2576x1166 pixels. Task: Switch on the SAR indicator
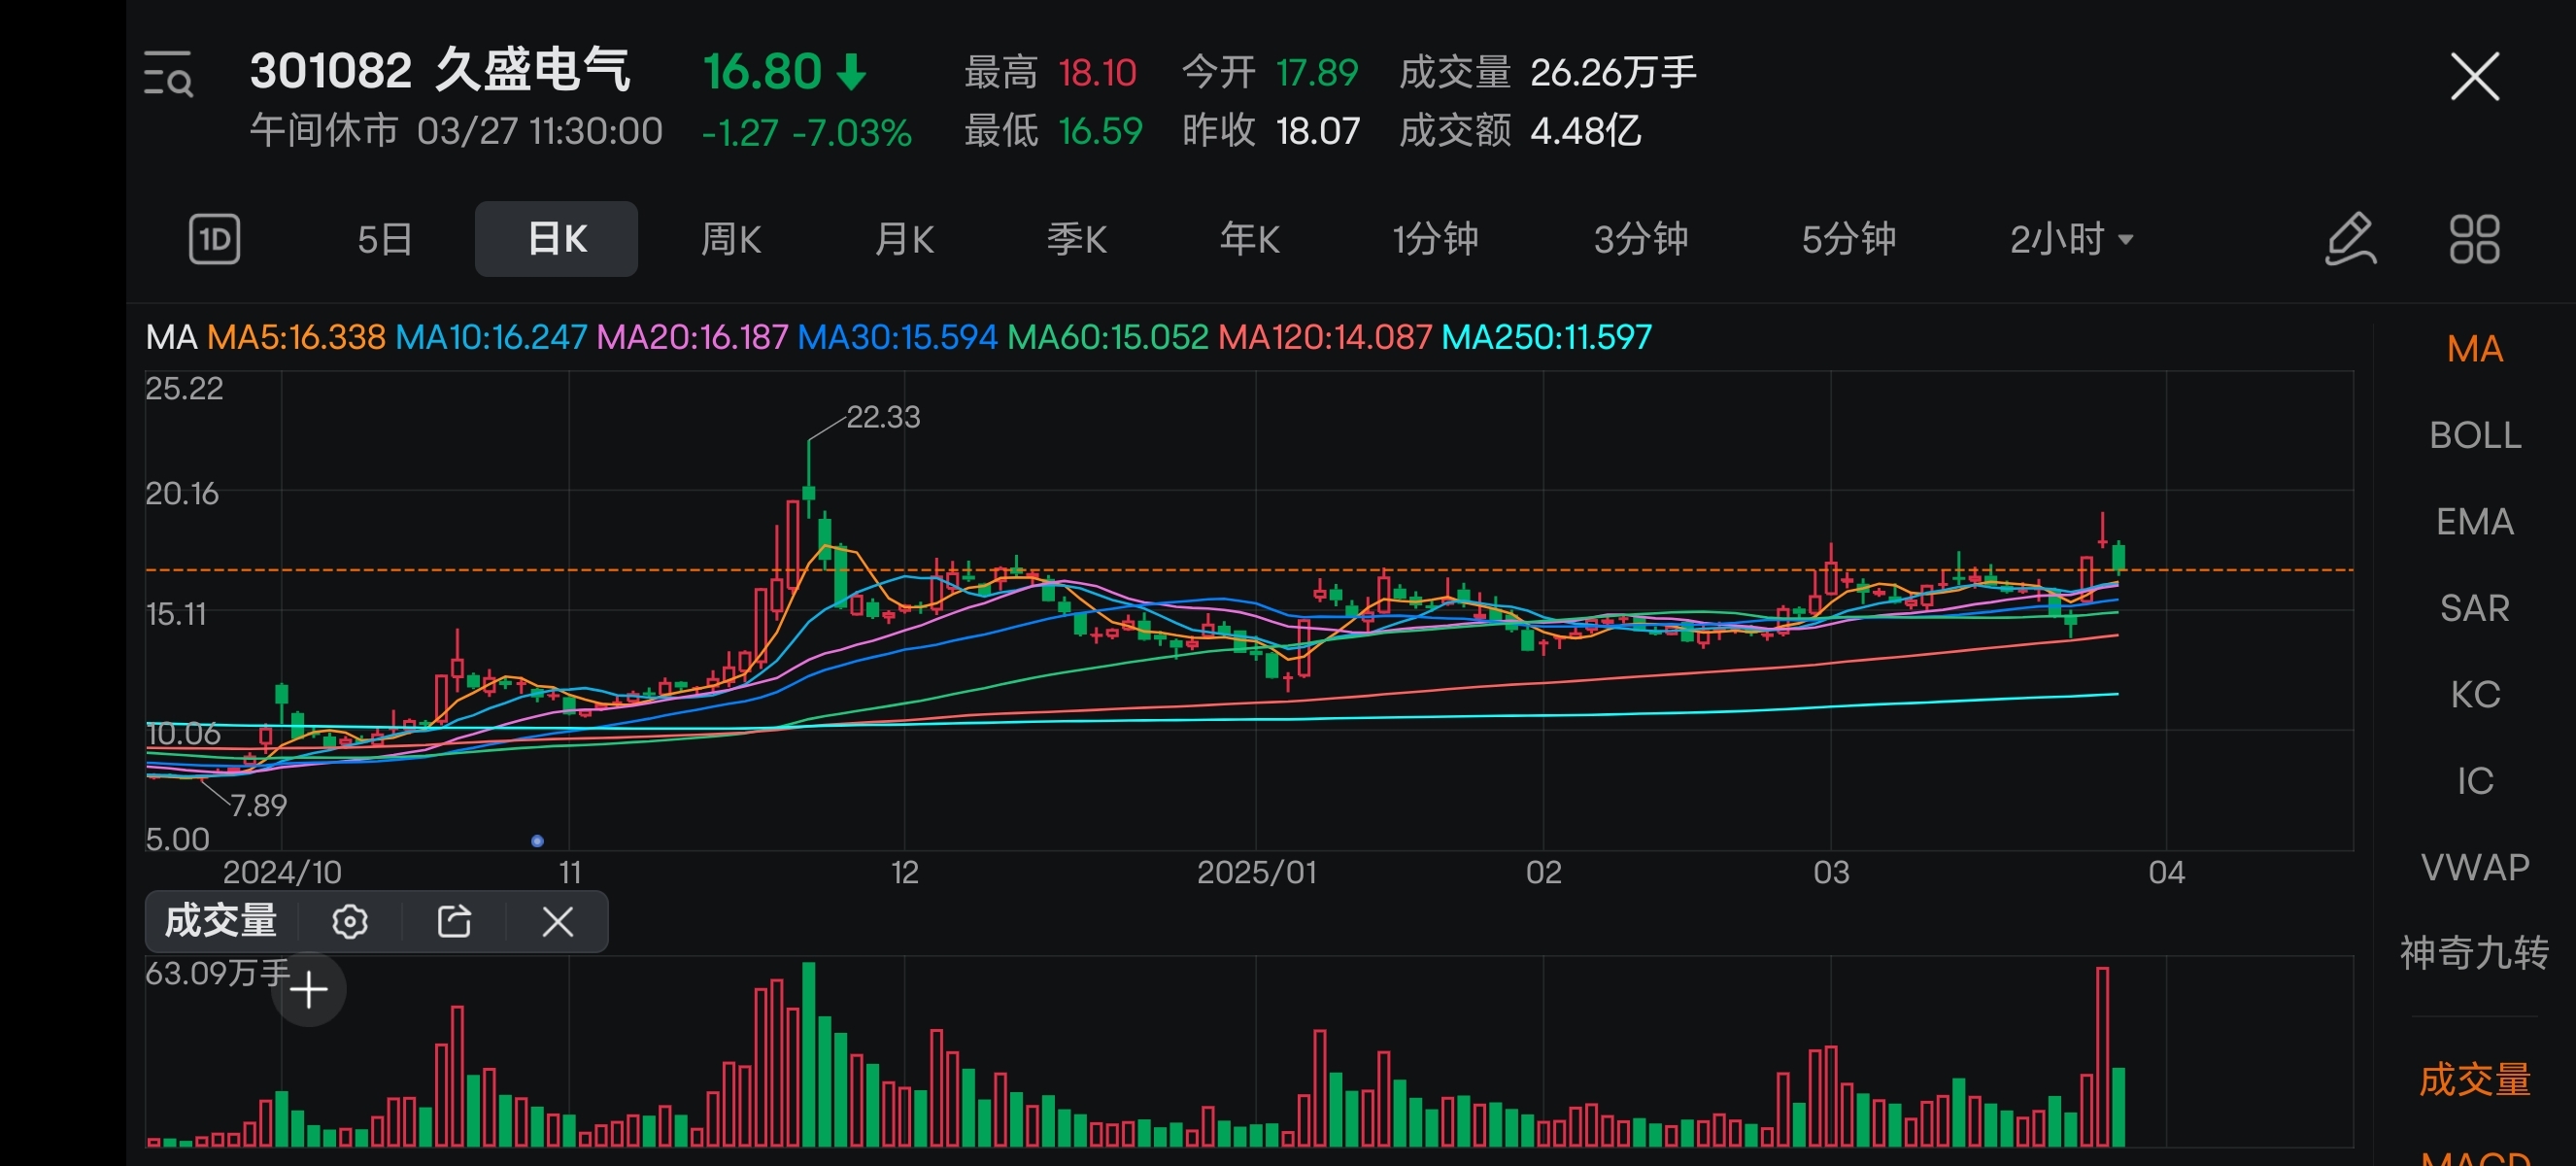click(2474, 608)
